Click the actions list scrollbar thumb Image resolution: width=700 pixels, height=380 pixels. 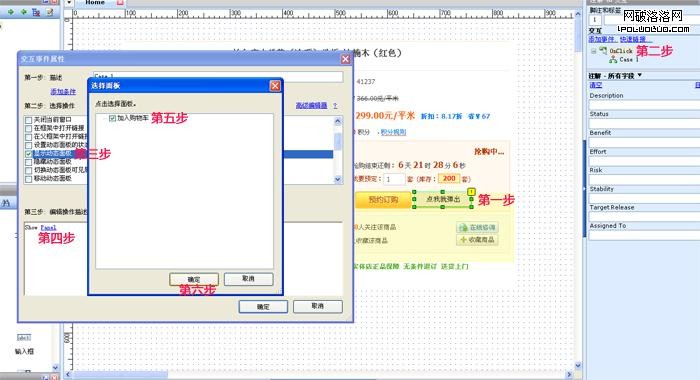tap(338, 142)
